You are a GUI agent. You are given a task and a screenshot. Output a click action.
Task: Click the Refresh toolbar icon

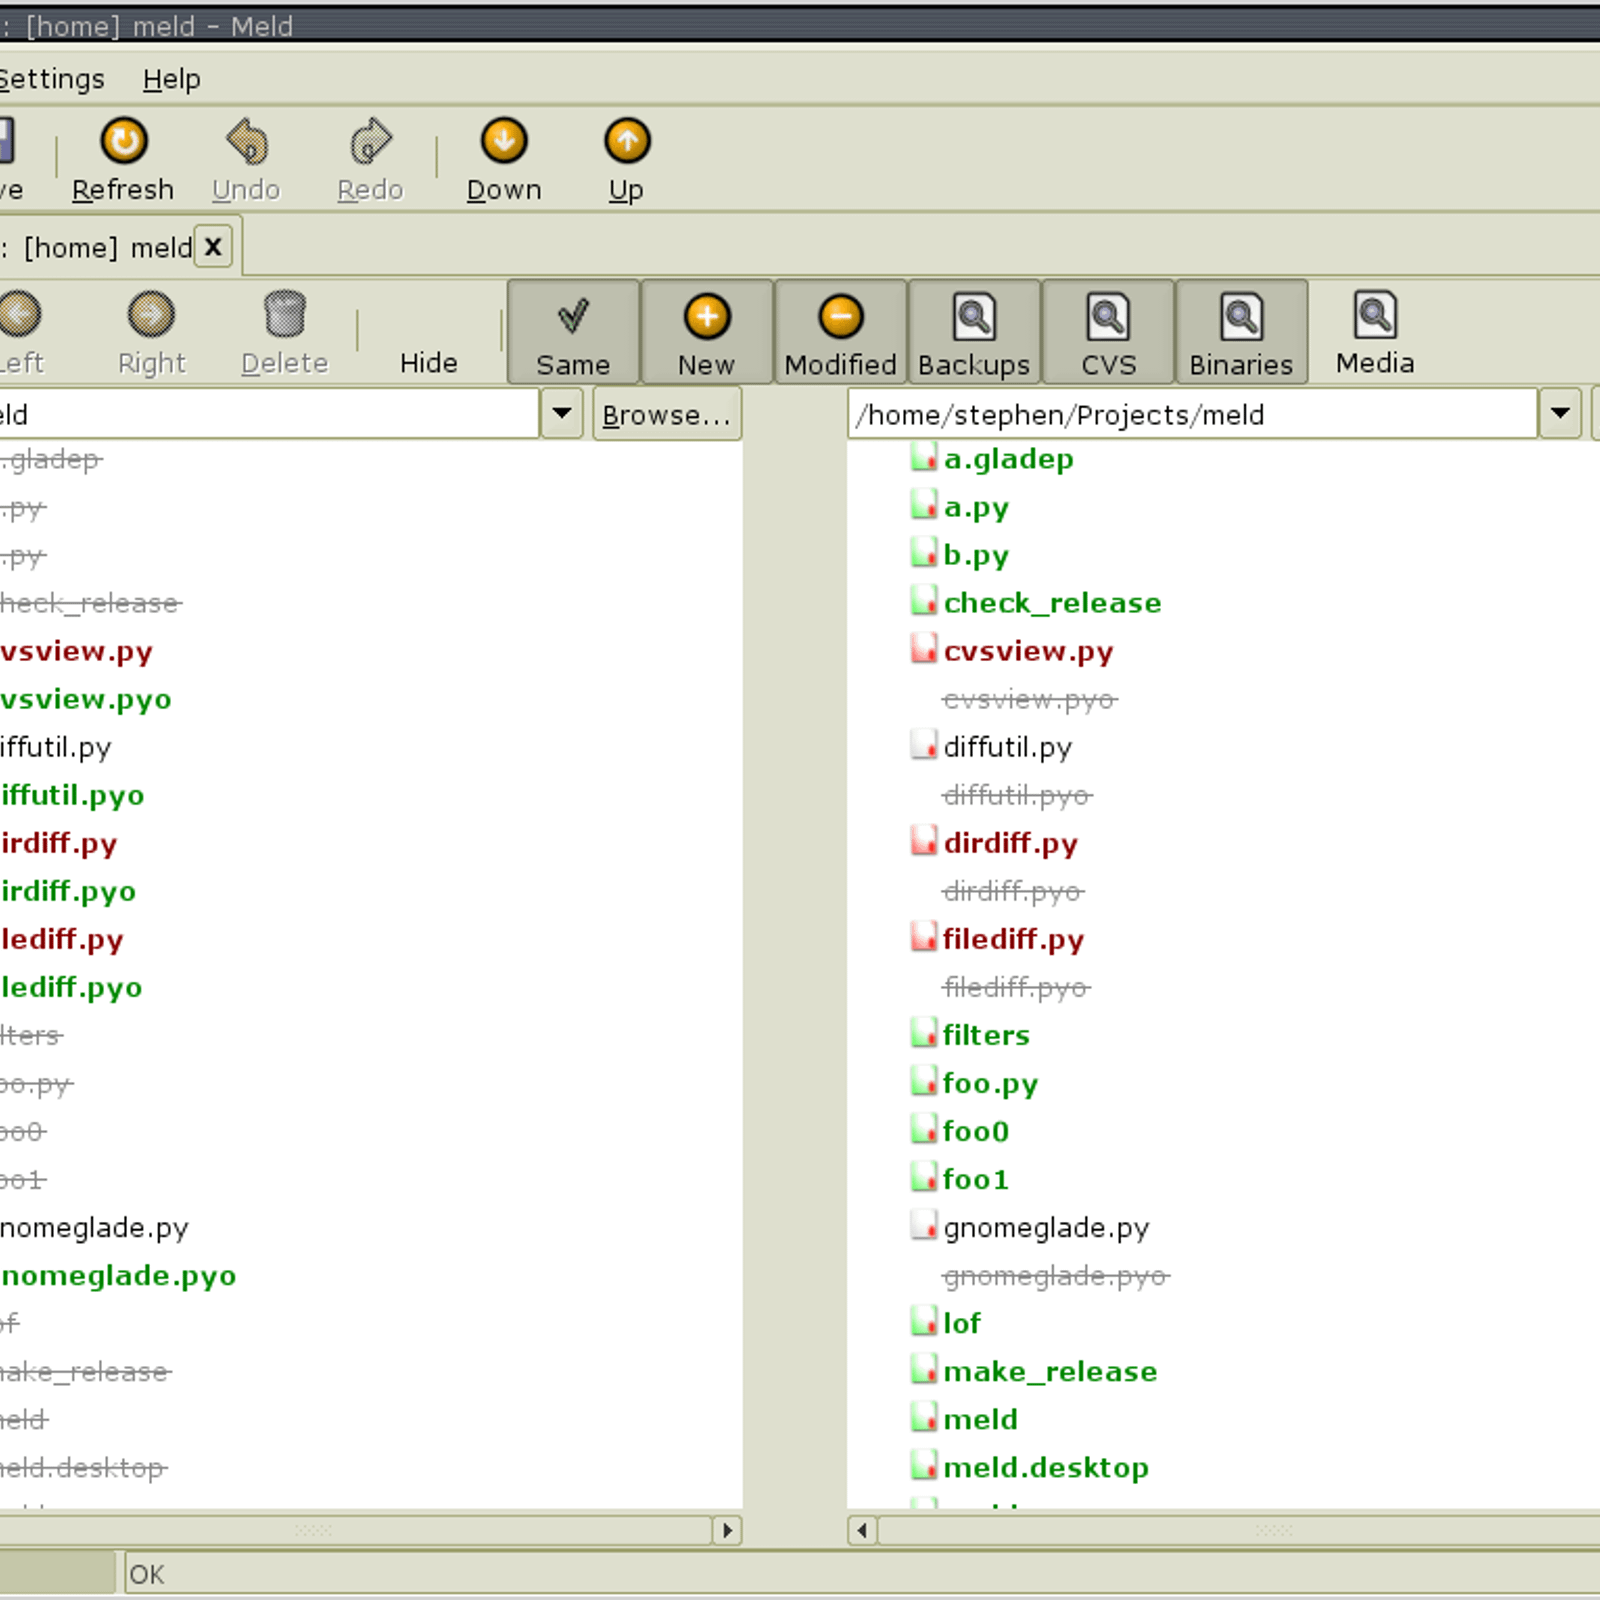click(124, 141)
